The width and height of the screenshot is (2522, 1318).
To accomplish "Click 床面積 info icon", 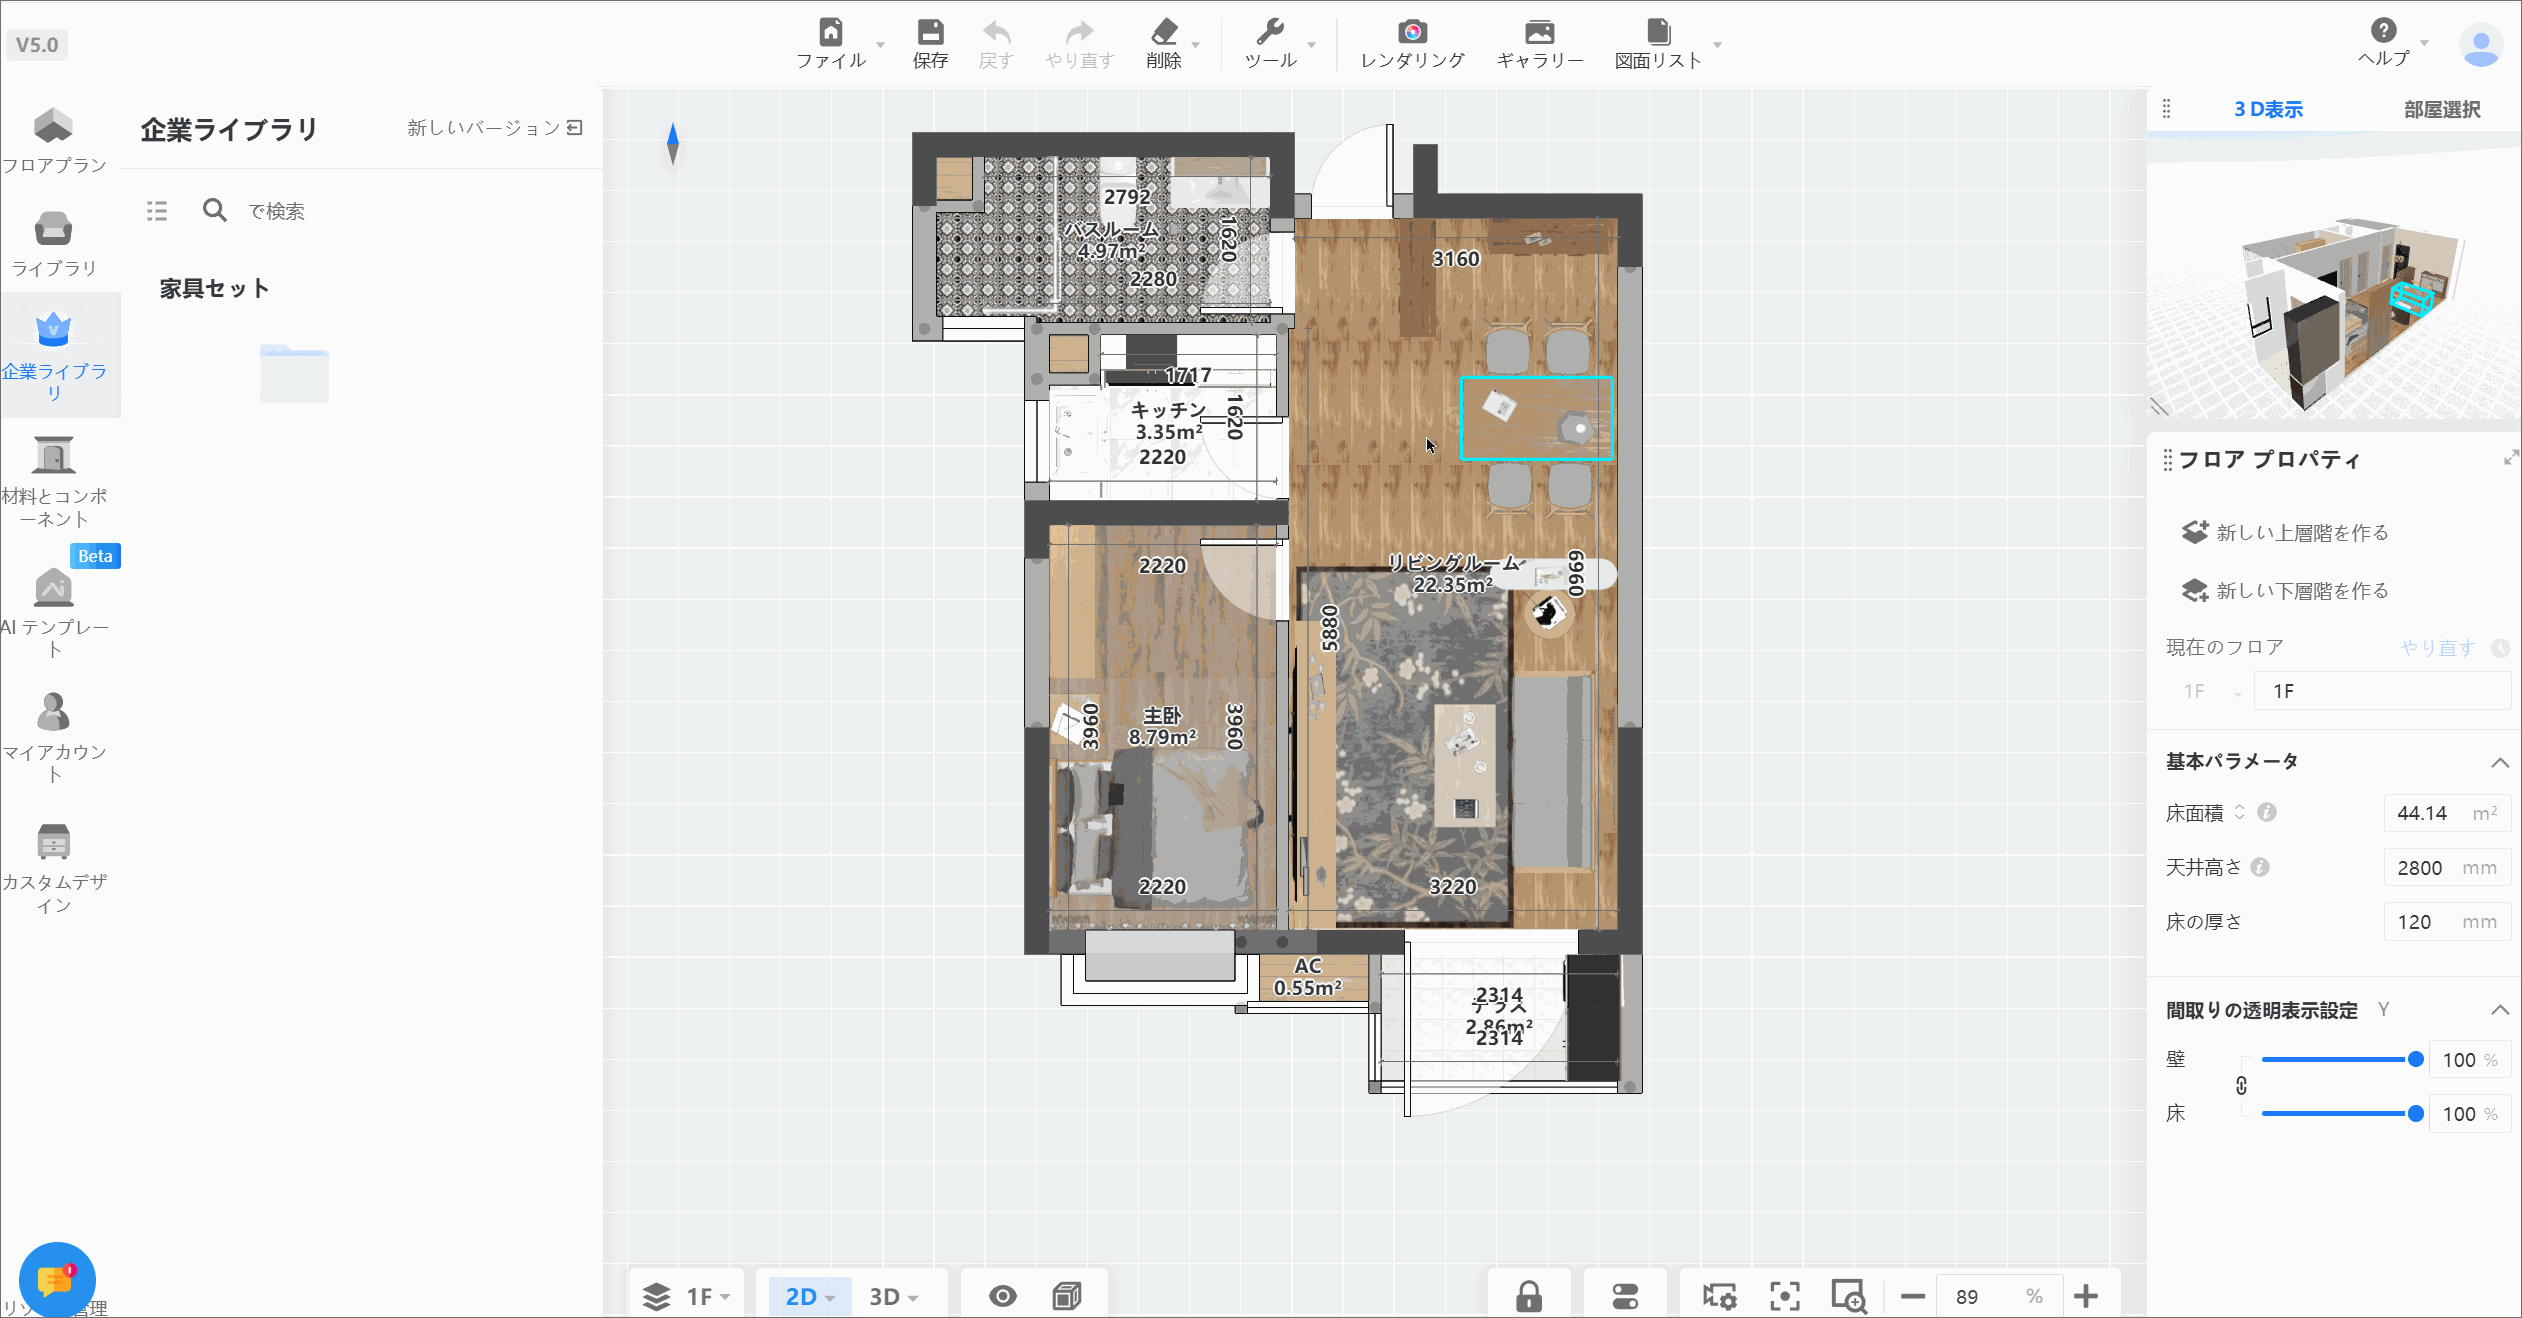I will tap(2267, 813).
